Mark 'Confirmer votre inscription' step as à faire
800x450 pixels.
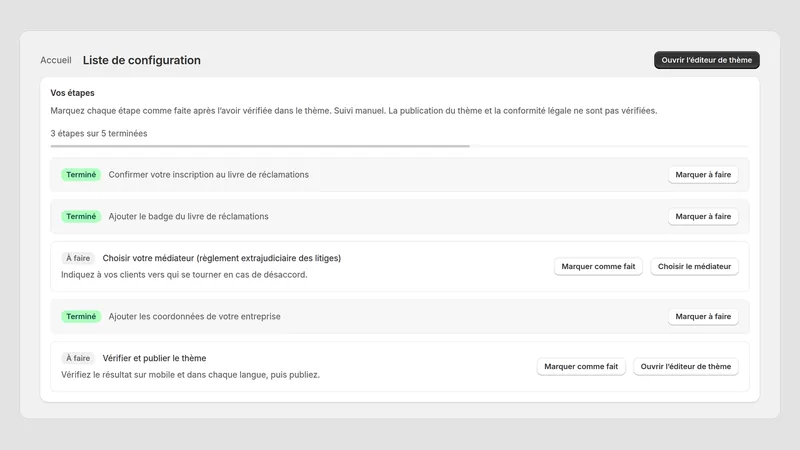click(x=703, y=174)
